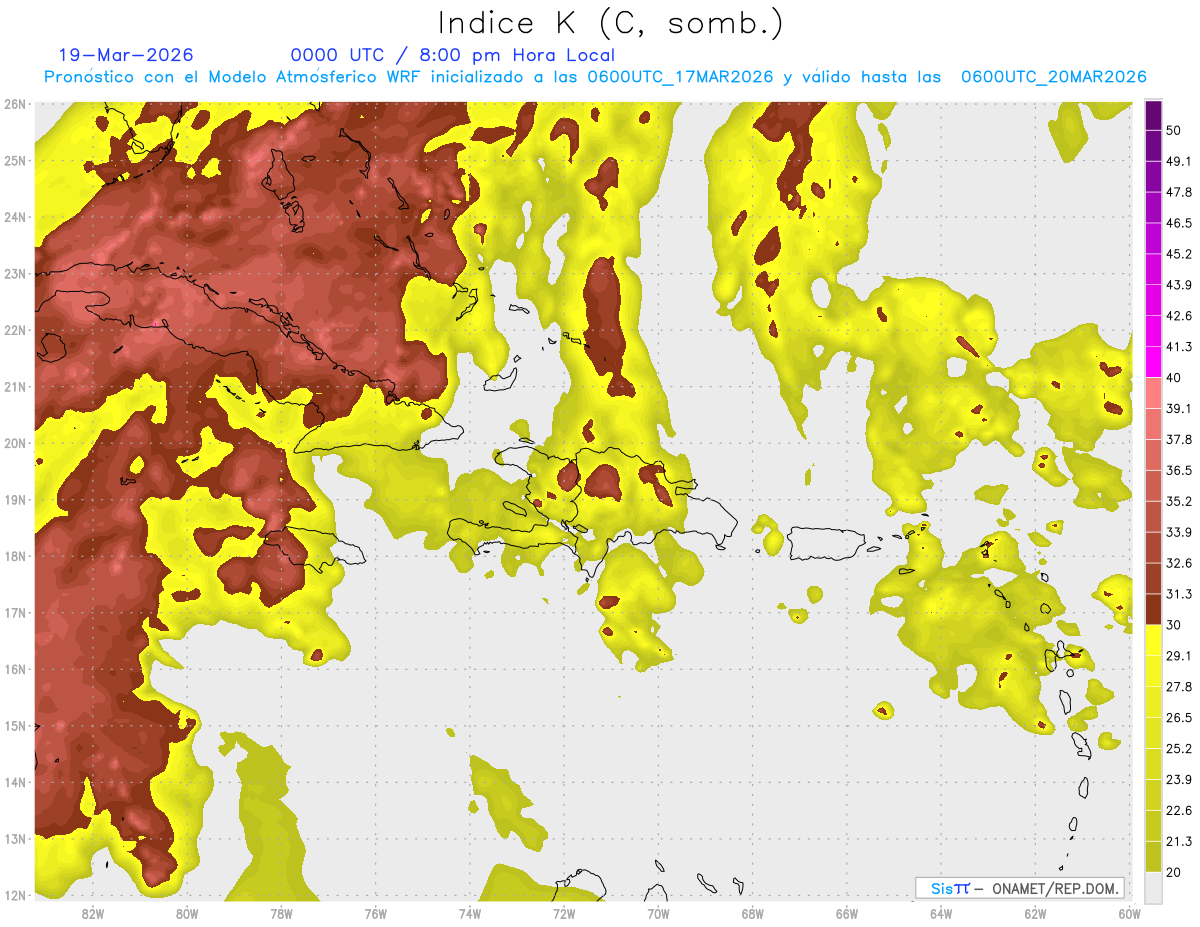Click the yellow colorbar segment between 30 and 29.1

pos(1153,640)
